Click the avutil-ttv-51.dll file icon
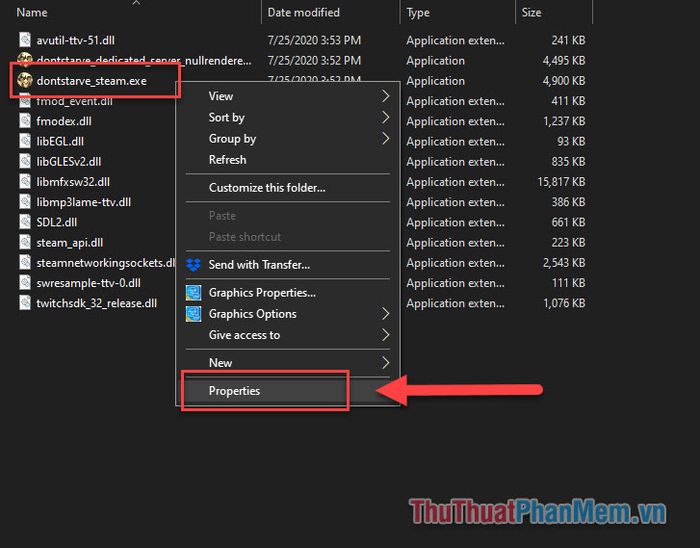 (x=25, y=40)
